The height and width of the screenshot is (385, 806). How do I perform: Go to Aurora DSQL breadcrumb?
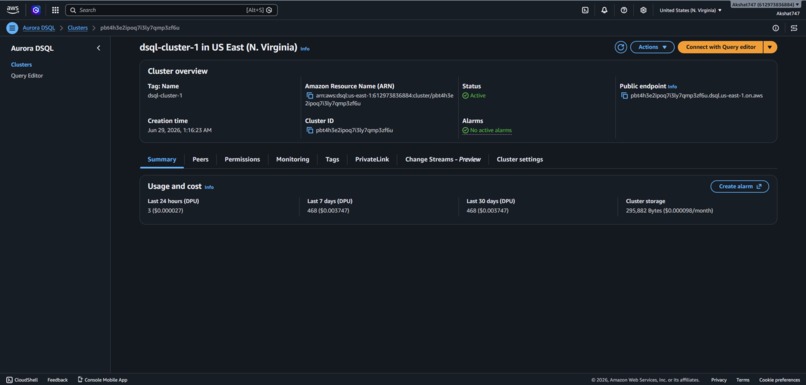(x=39, y=28)
